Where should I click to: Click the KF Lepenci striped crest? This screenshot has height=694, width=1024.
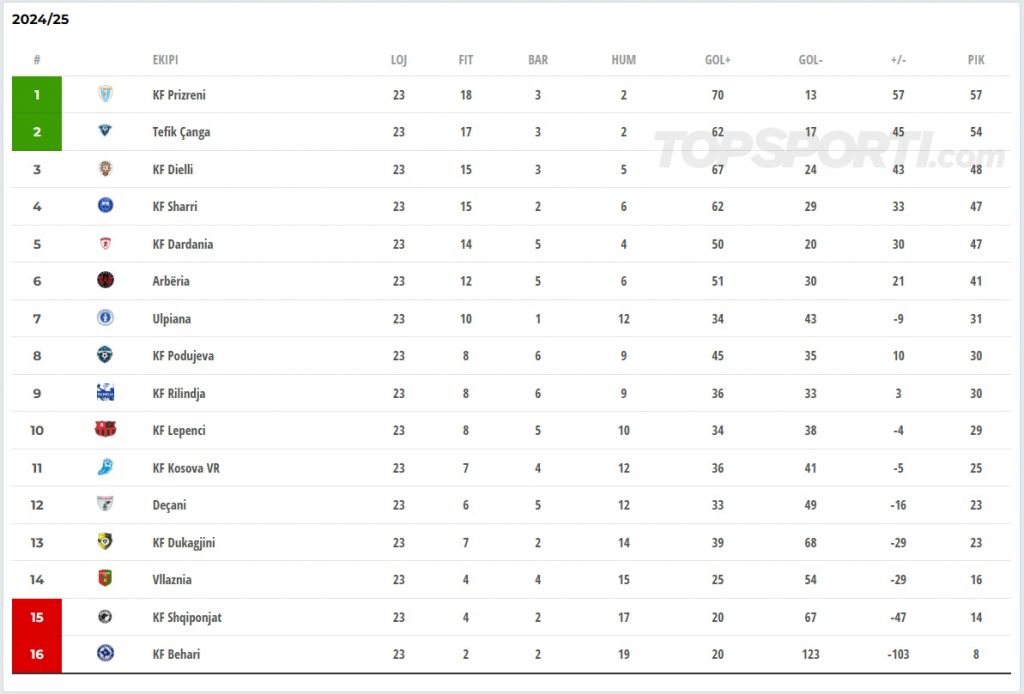click(105, 430)
